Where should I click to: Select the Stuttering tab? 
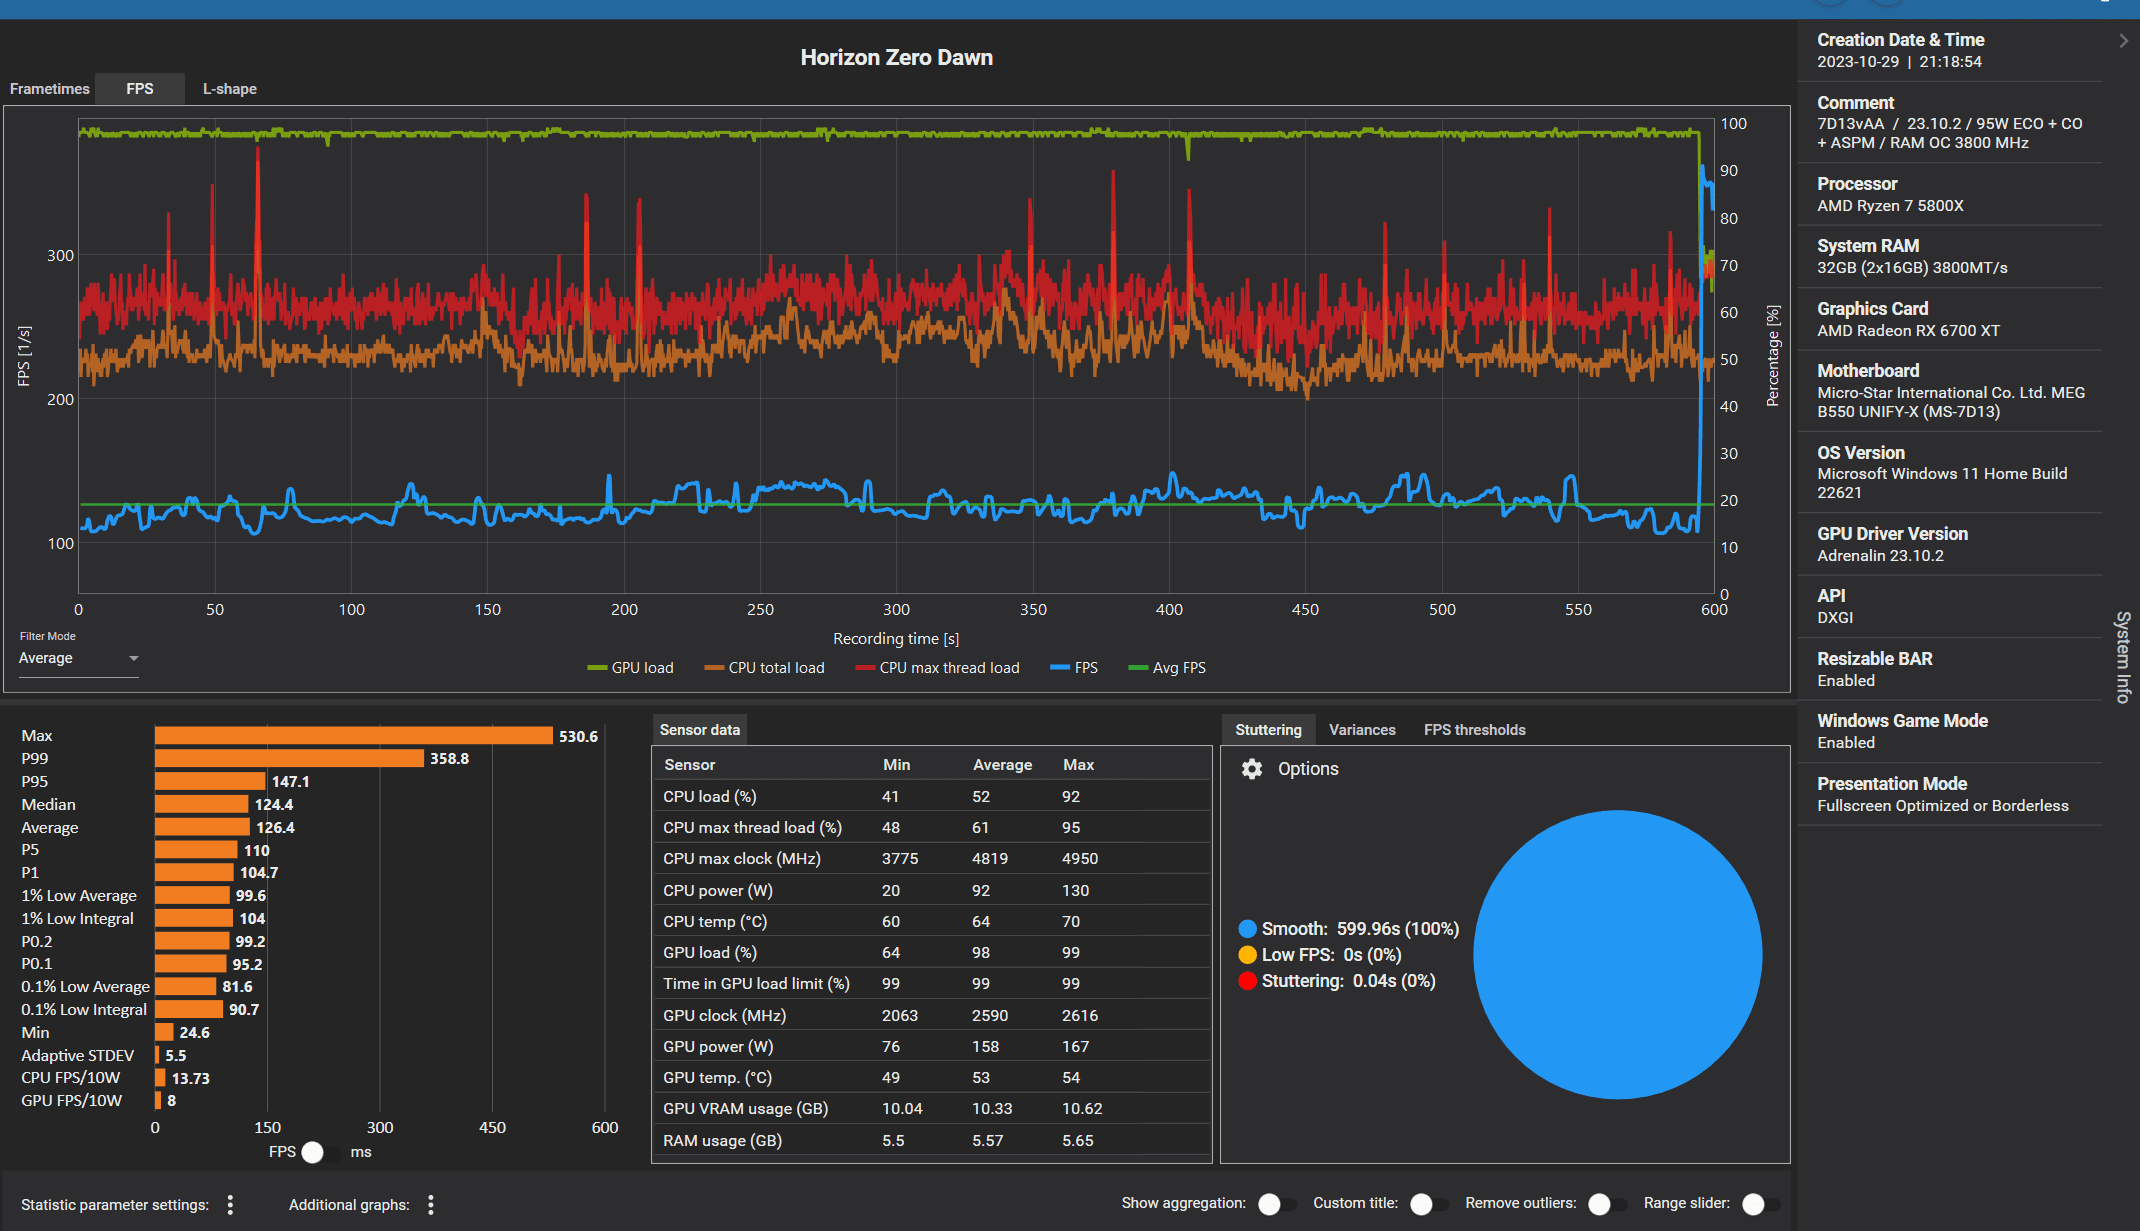[1268, 730]
